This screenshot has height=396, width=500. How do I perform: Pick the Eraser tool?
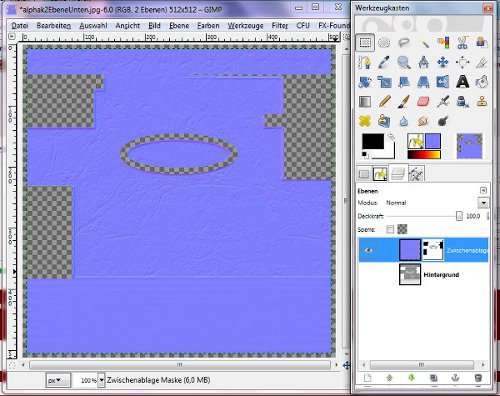click(x=423, y=101)
